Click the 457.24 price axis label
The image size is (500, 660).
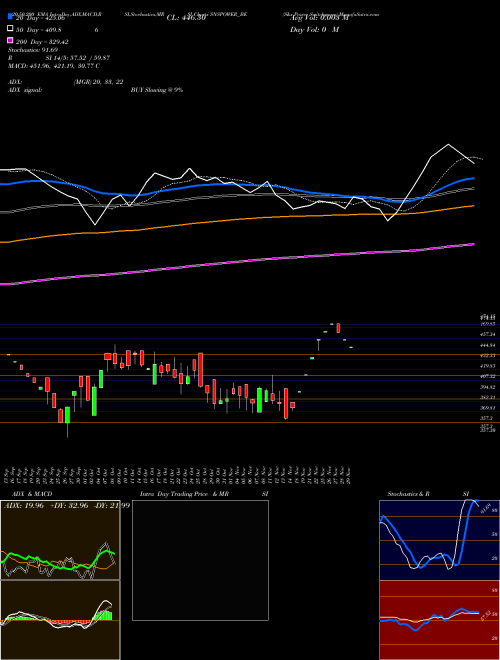pos(489,334)
